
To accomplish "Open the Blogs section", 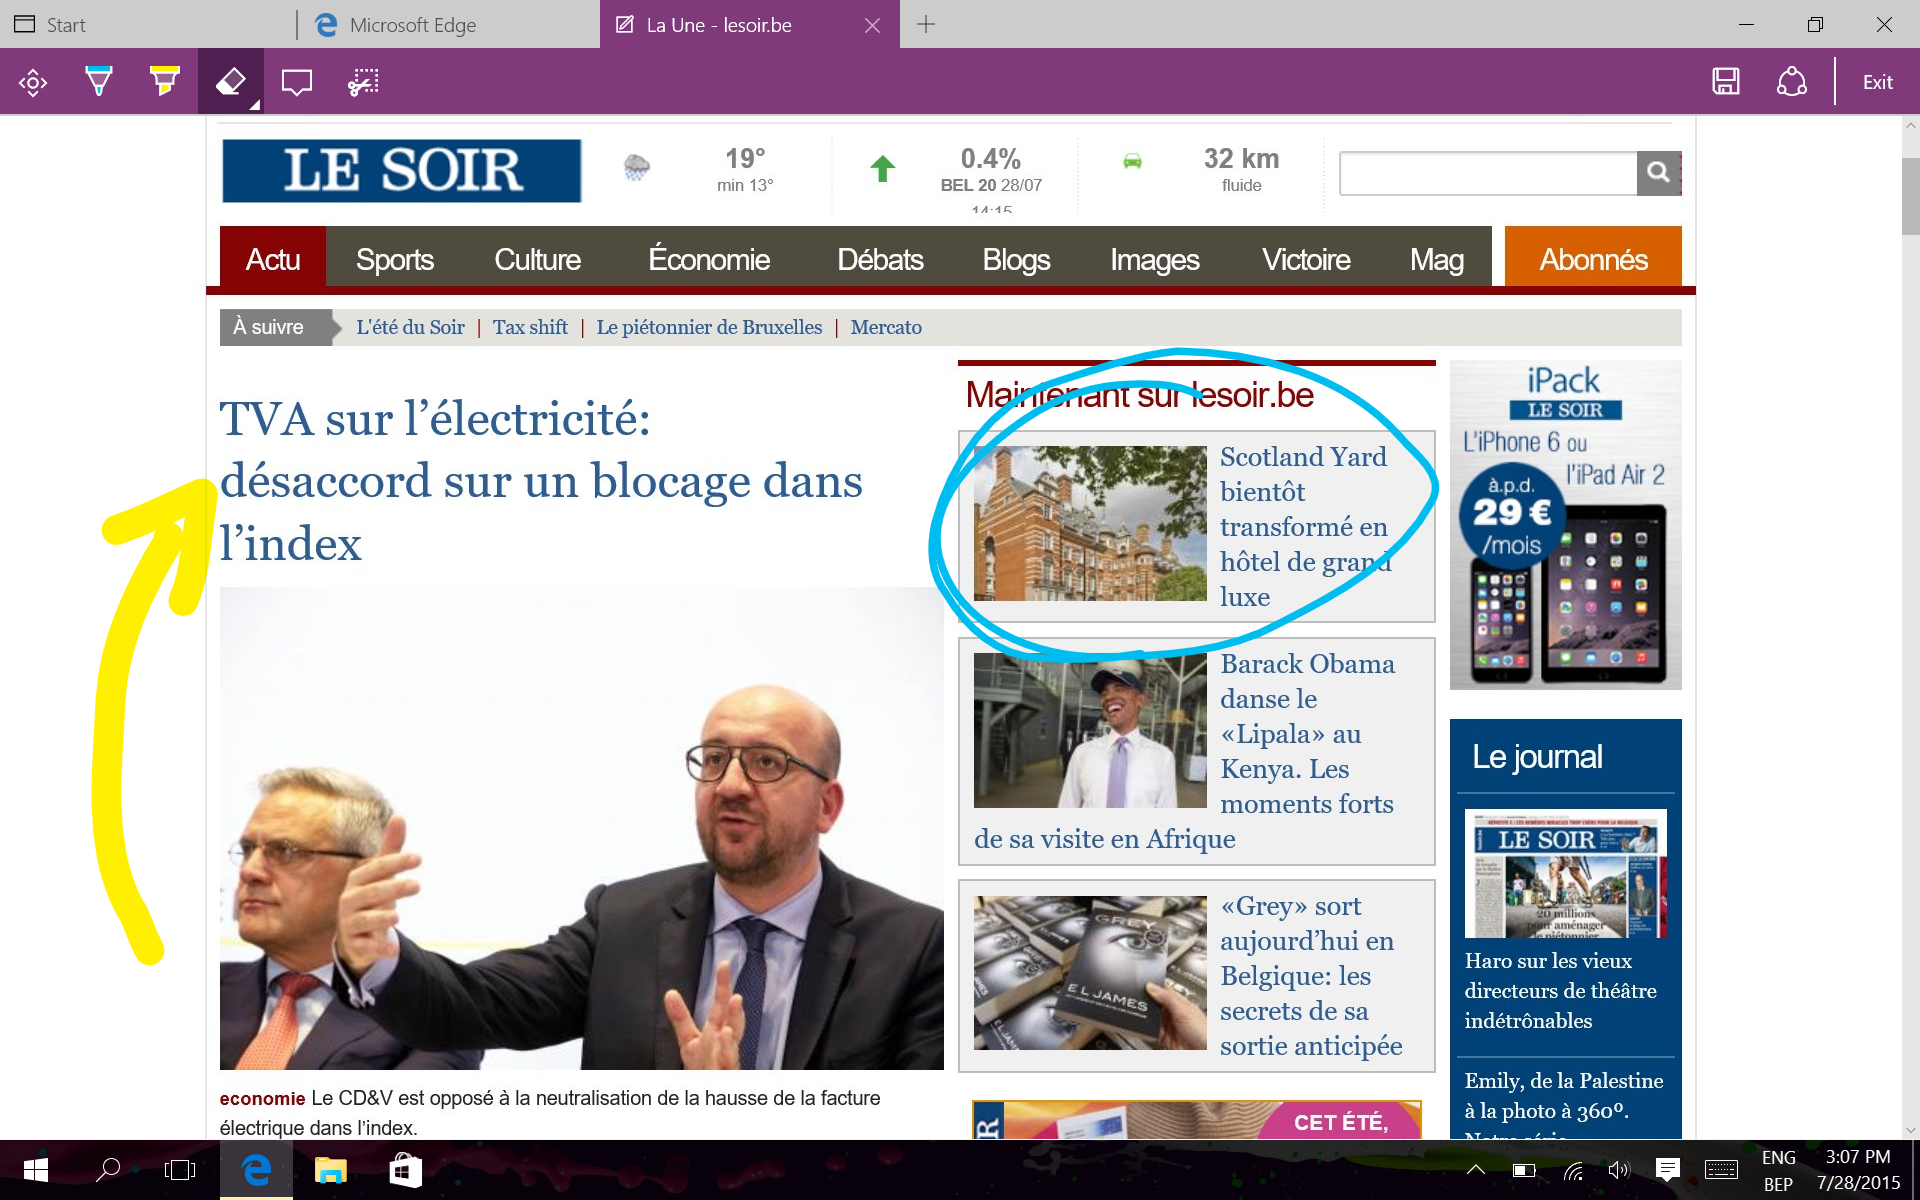I will point(1016,259).
